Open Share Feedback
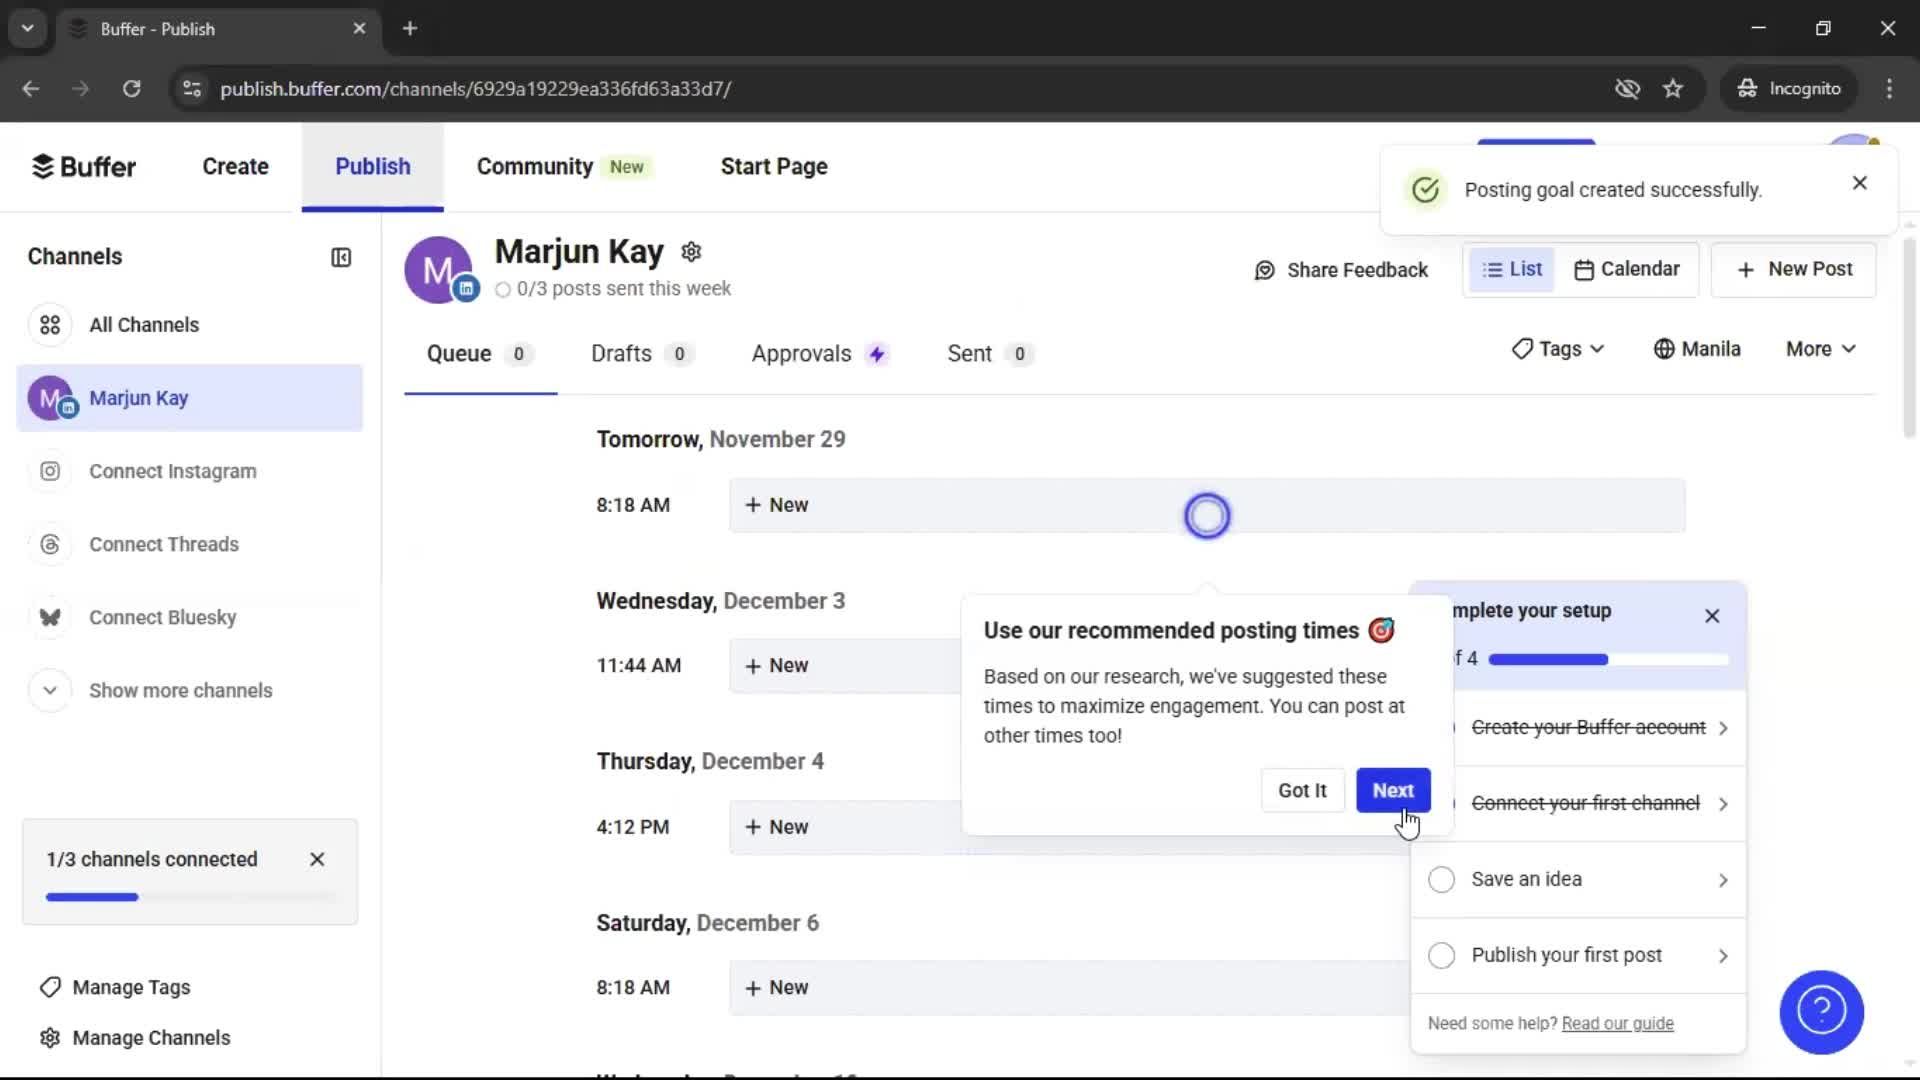 1342,269
